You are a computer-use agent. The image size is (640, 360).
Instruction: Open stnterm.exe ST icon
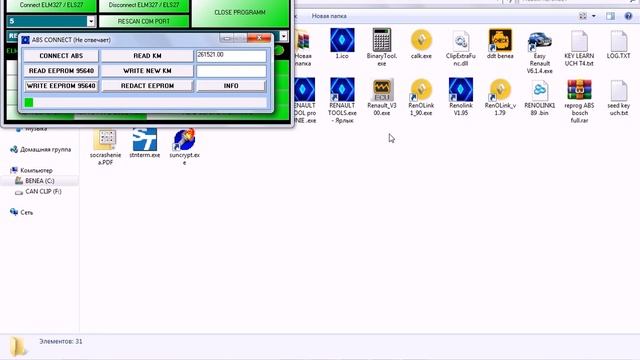point(144,139)
